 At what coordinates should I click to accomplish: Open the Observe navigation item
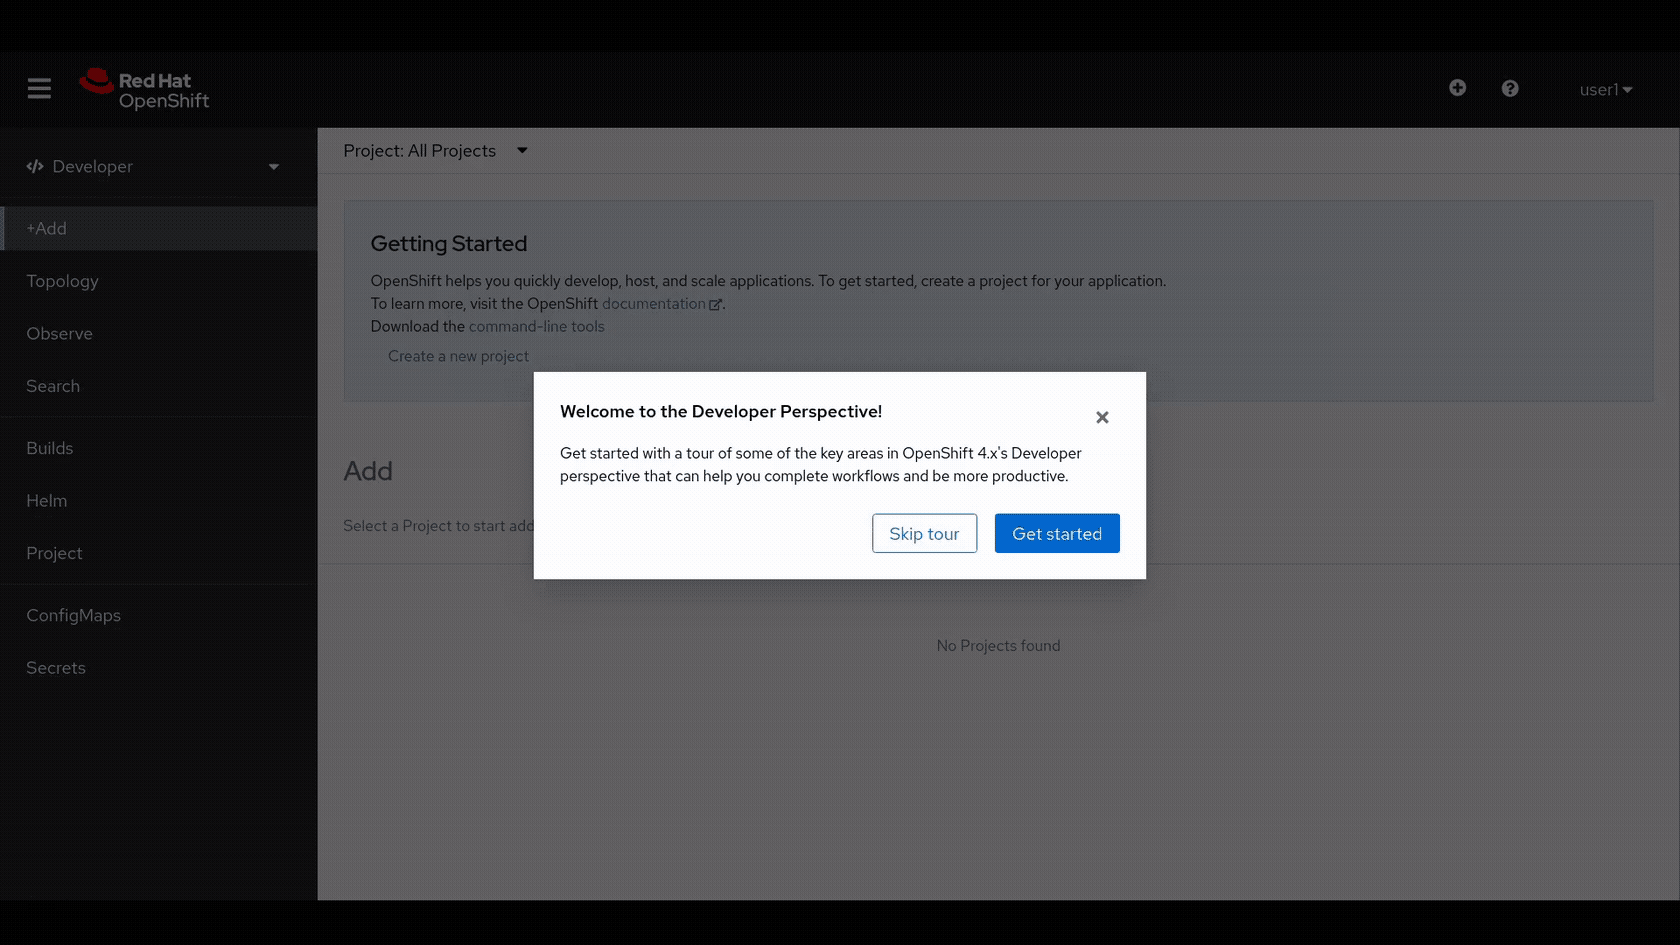[59, 334]
